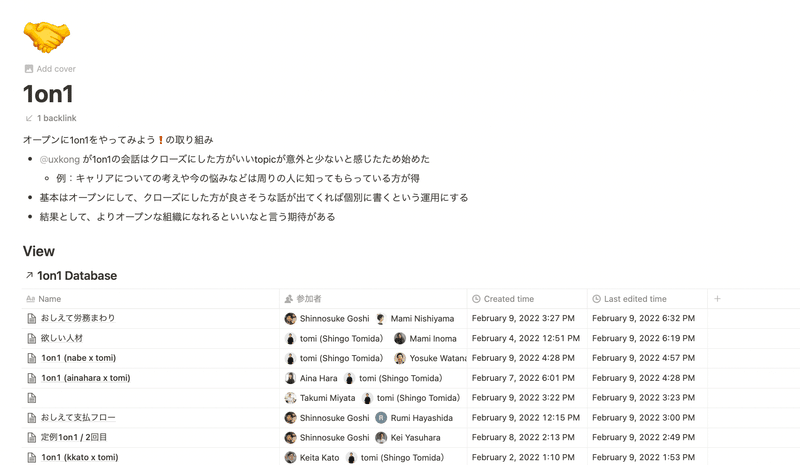Screen dimensions: 800x465
Task: Click tomi (Shingo Tomida) in 欲しい人材 row
Action: point(334,338)
